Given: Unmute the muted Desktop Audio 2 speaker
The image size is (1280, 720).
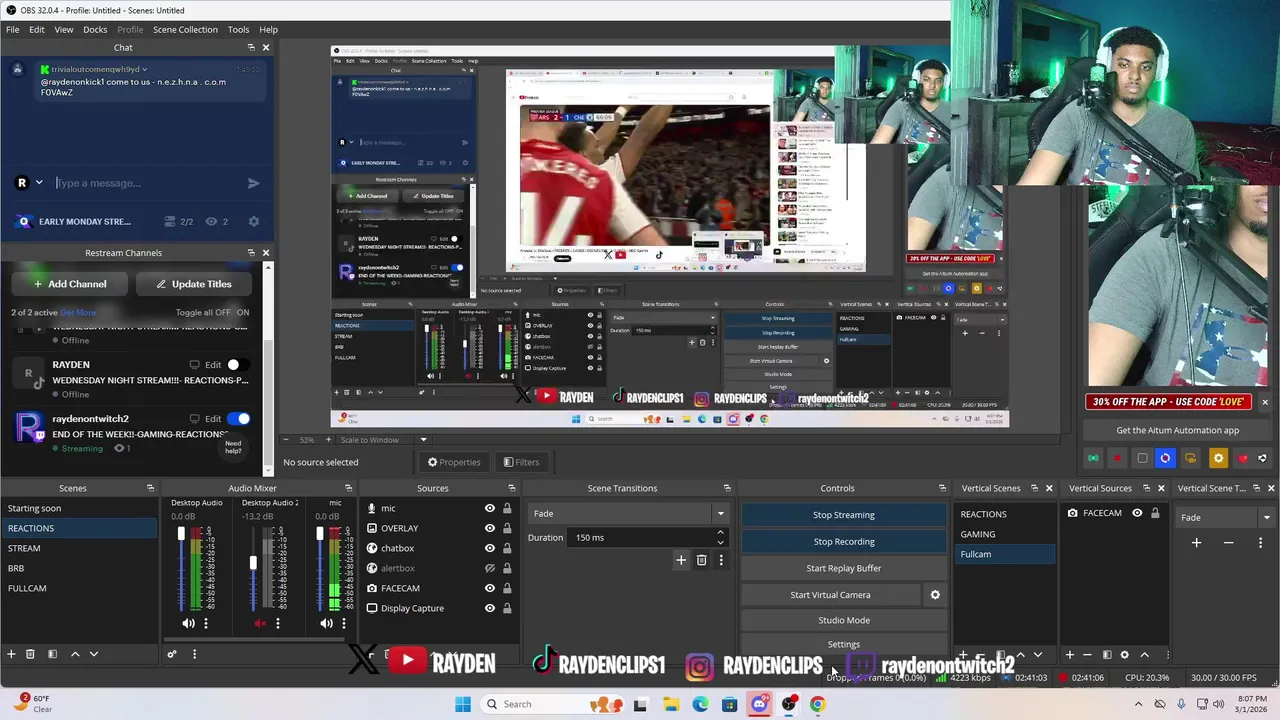Looking at the screenshot, I should tap(260, 623).
